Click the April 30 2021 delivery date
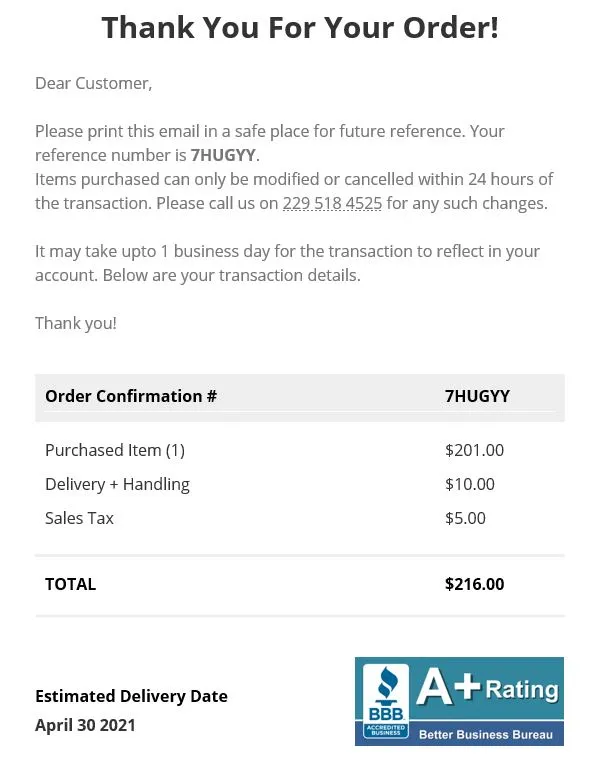Screen dimensions: 593x762 tap(85, 725)
